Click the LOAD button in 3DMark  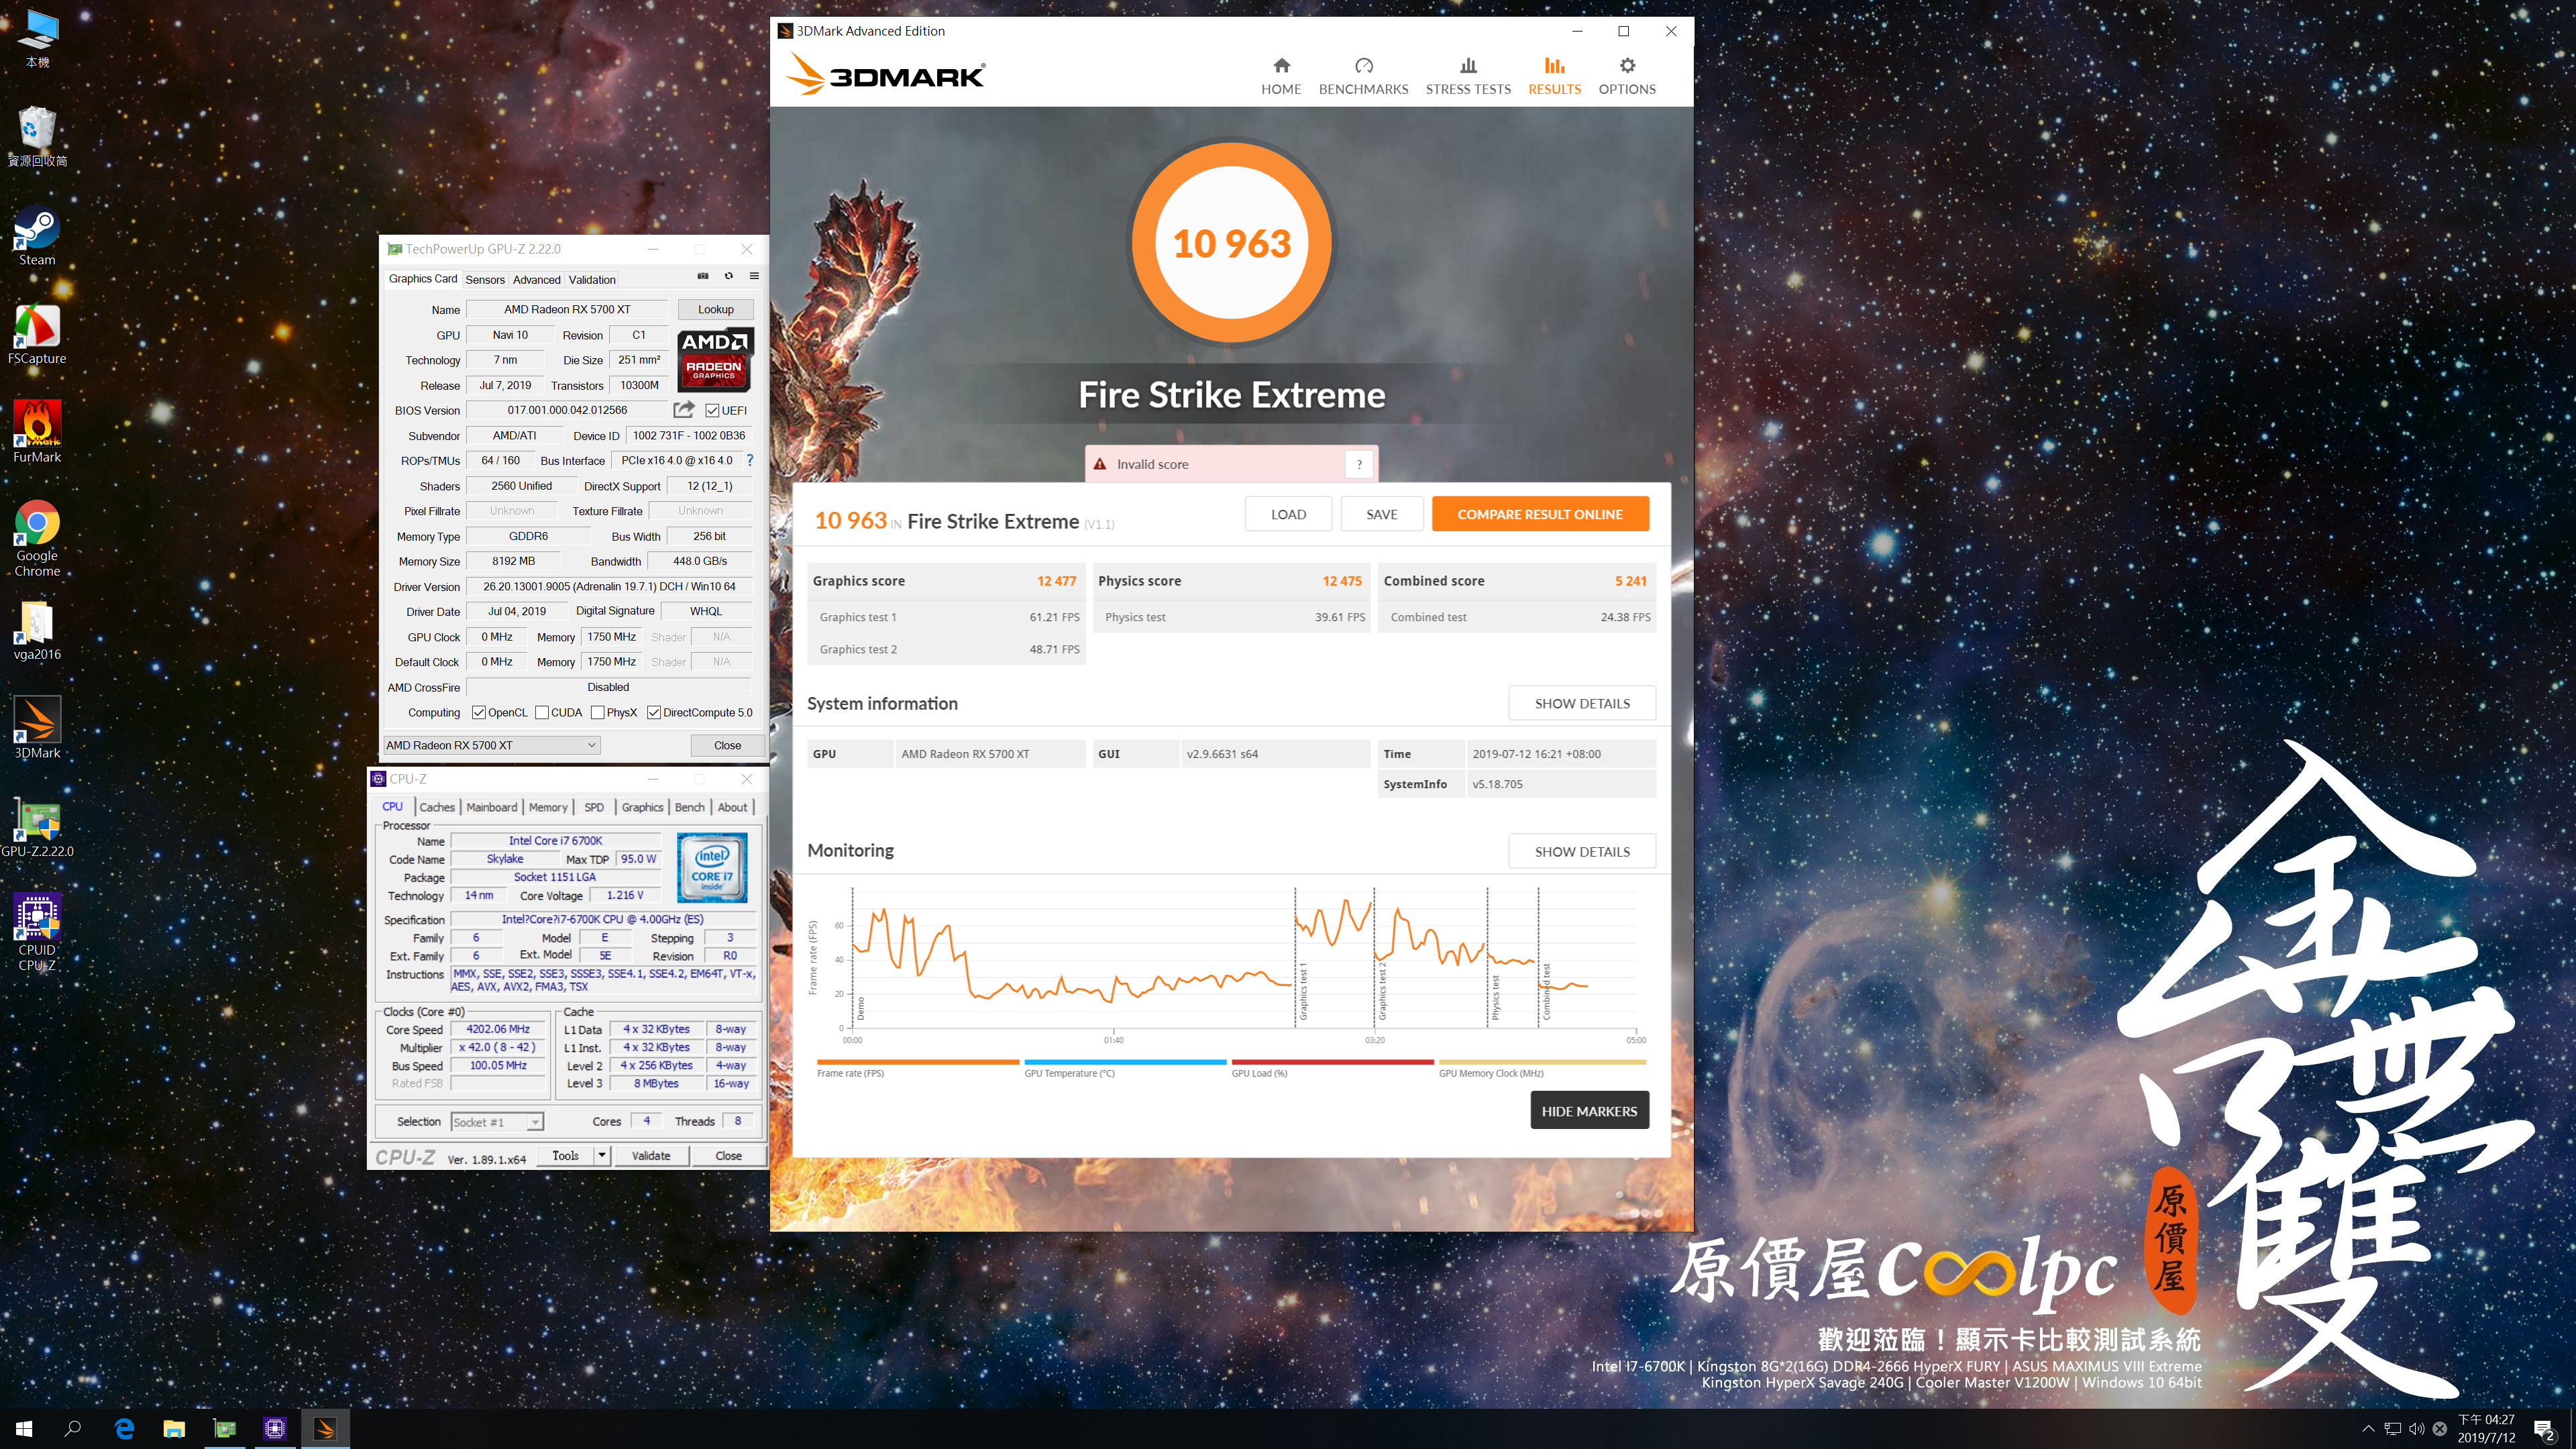pyautogui.click(x=1288, y=514)
